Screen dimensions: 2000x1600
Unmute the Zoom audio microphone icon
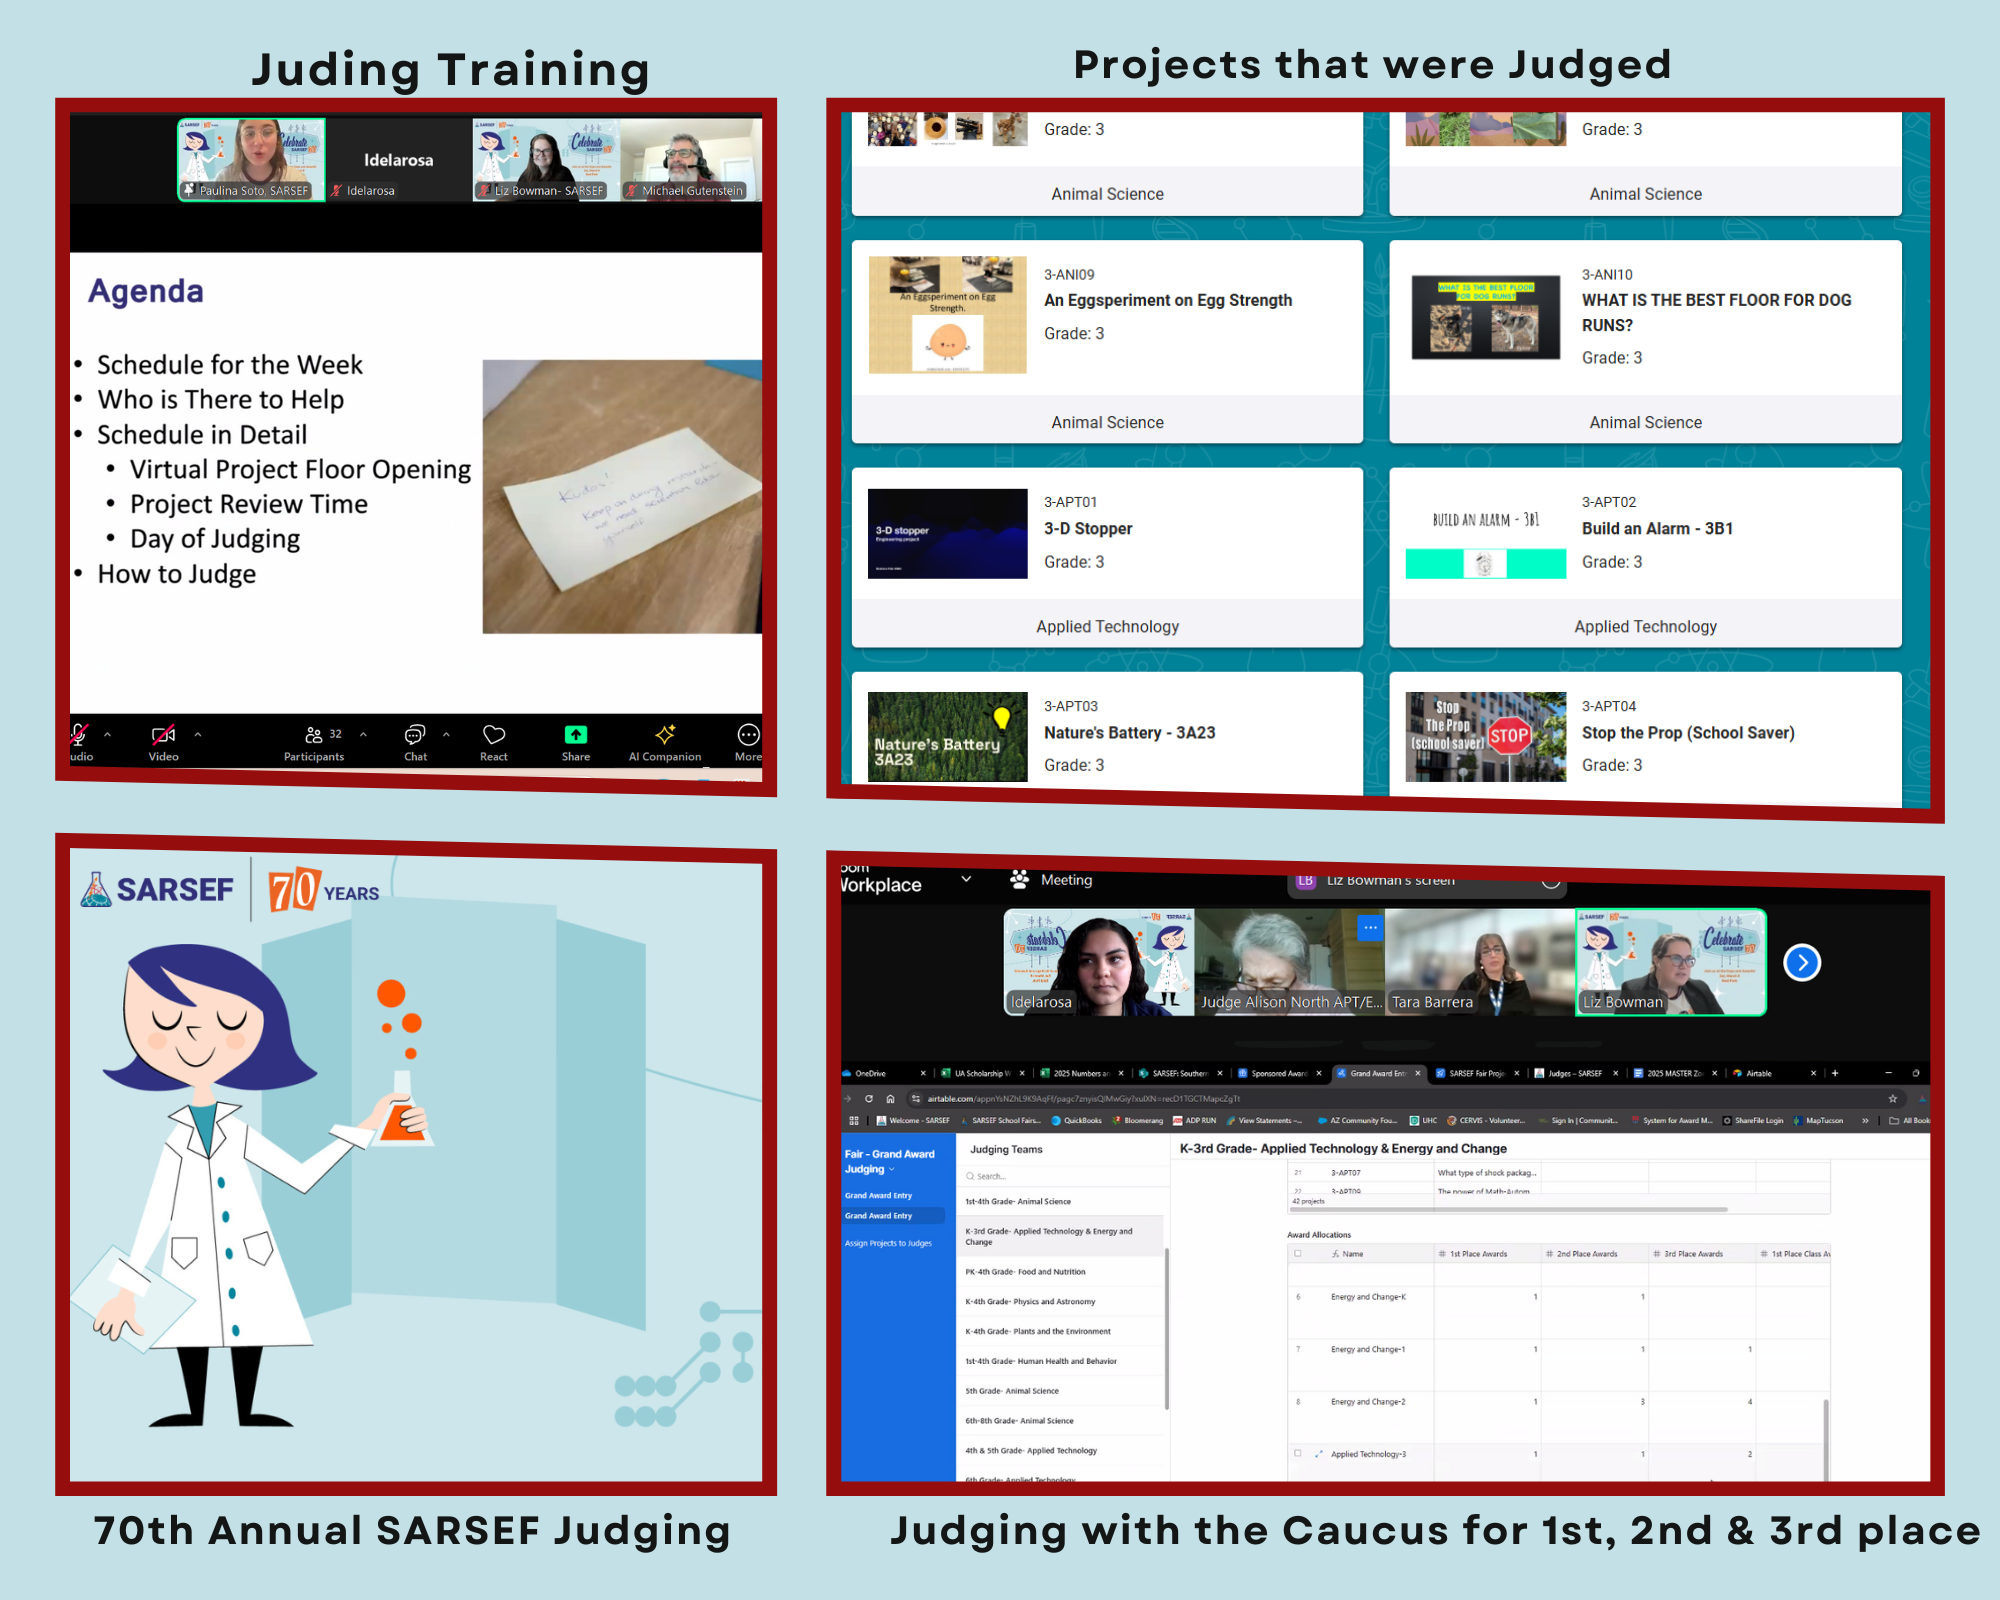(x=78, y=735)
